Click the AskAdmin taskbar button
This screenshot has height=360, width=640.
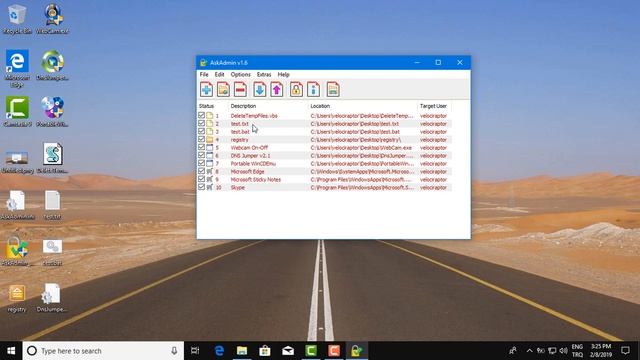coord(356,351)
